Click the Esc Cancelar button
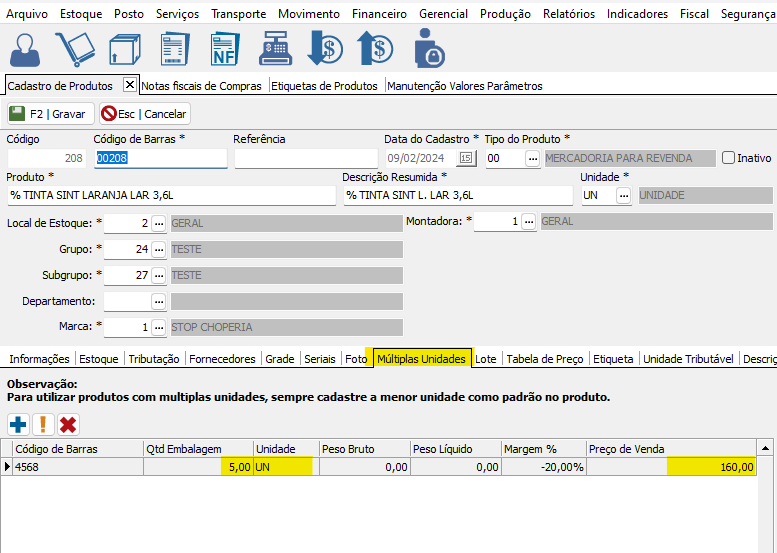 coord(144,114)
